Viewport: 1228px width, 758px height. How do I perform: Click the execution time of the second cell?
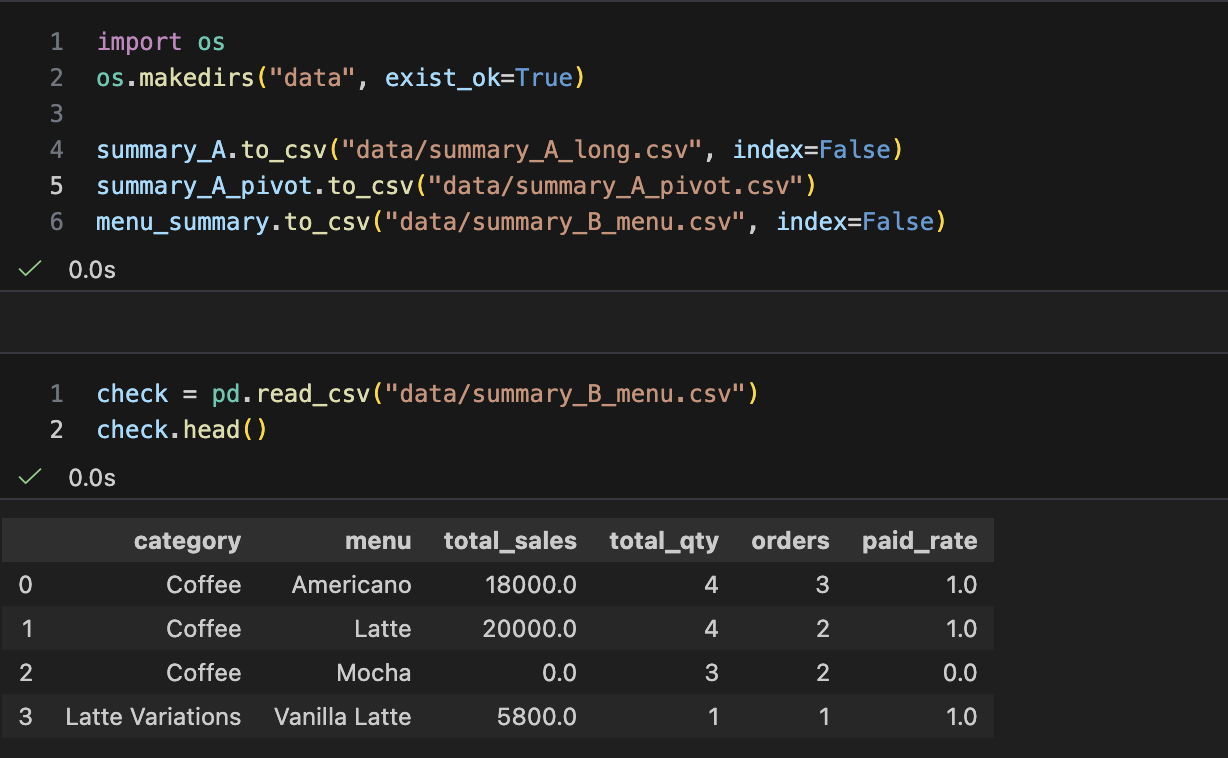tap(92, 477)
